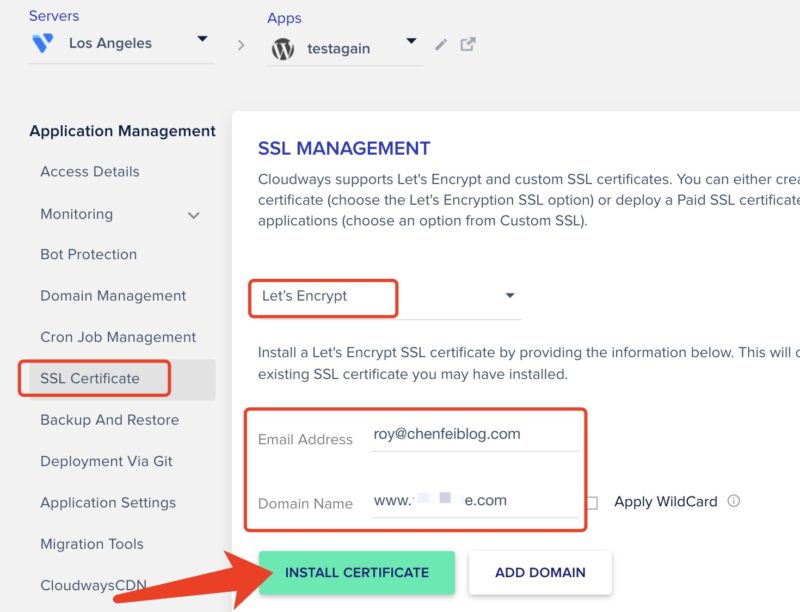The width and height of the screenshot is (800, 612).
Task: Click the Apps breadcrumb link
Action: (284, 18)
